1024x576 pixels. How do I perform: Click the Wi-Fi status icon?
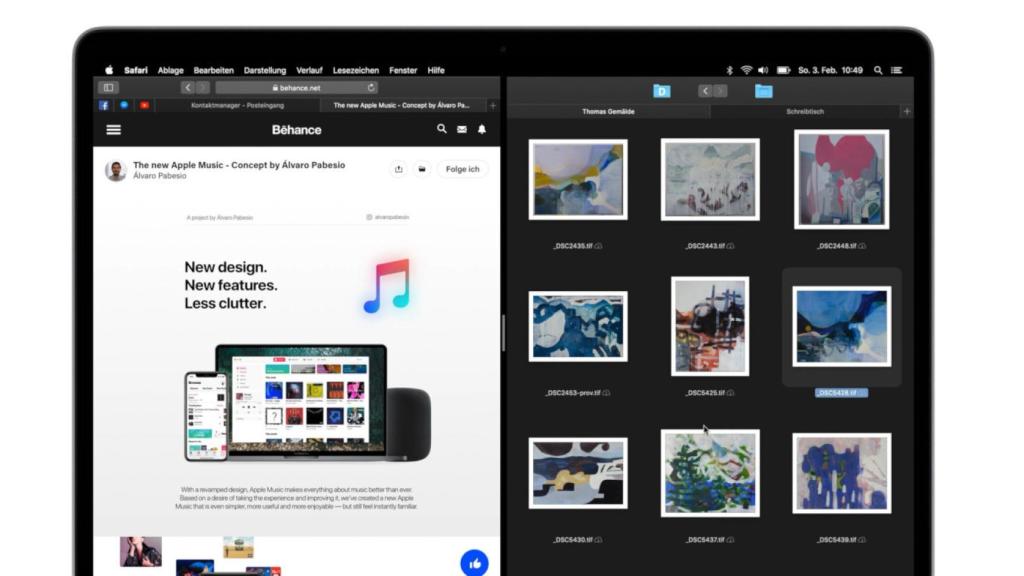coord(746,70)
